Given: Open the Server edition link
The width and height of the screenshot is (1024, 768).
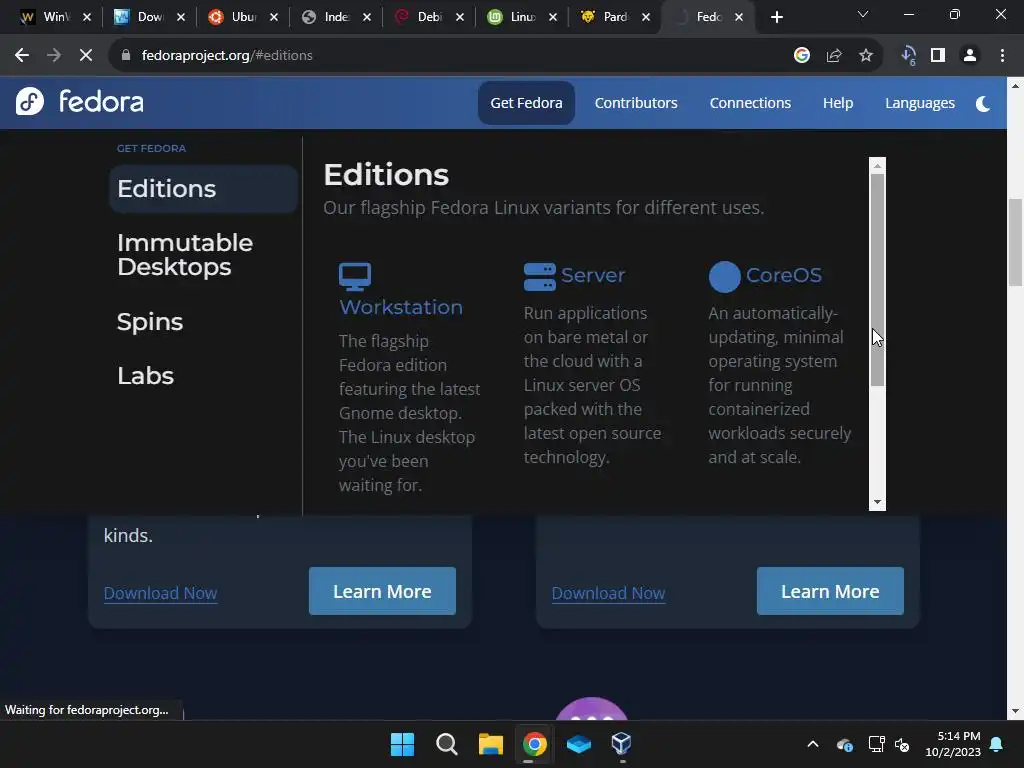Looking at the screenshot, I should (x=593, y=275).
